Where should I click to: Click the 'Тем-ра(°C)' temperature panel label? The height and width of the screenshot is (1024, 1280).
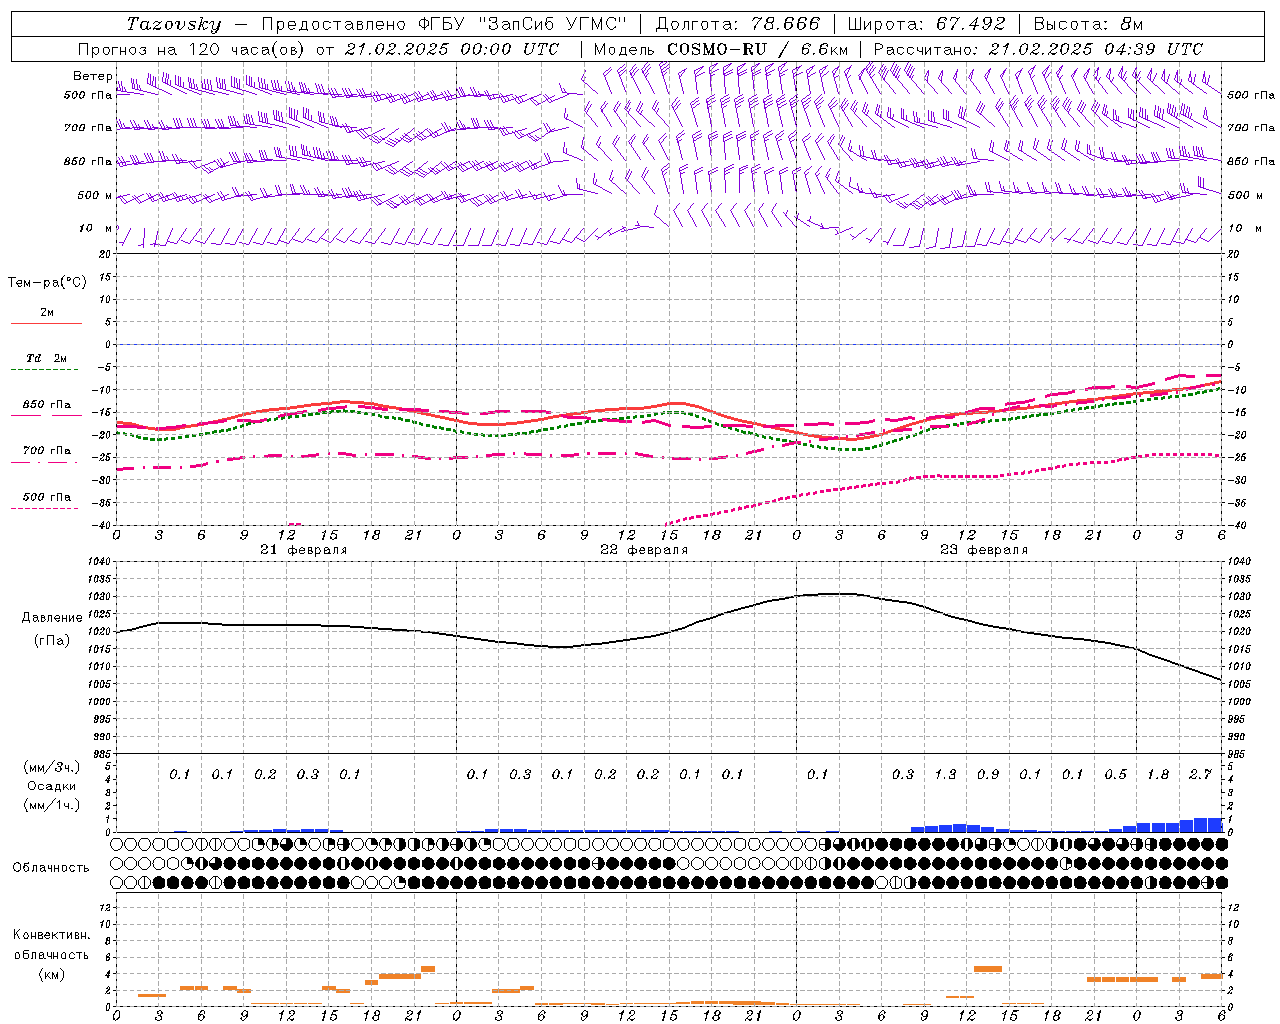coord(47,282)
